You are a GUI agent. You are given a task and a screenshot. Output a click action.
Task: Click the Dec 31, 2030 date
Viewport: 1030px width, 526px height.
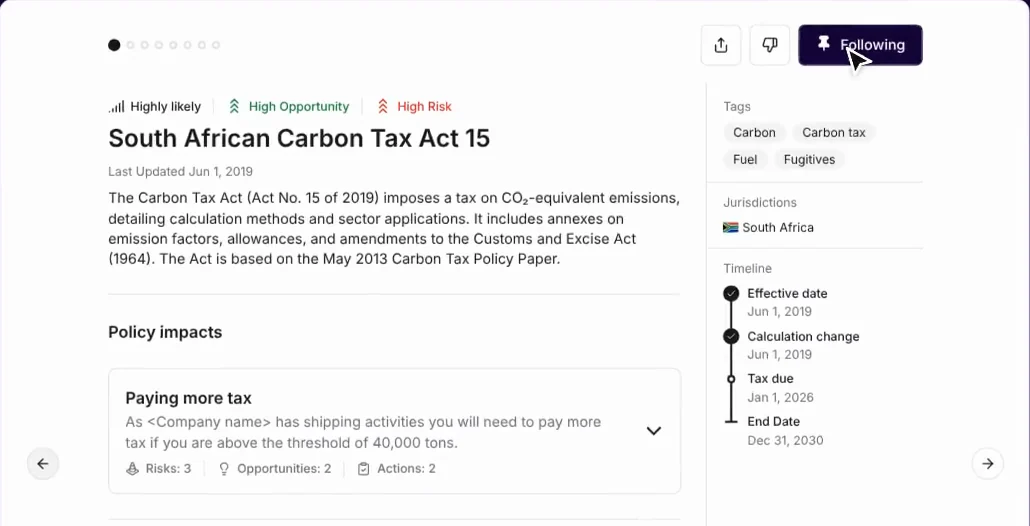point(785,440)
